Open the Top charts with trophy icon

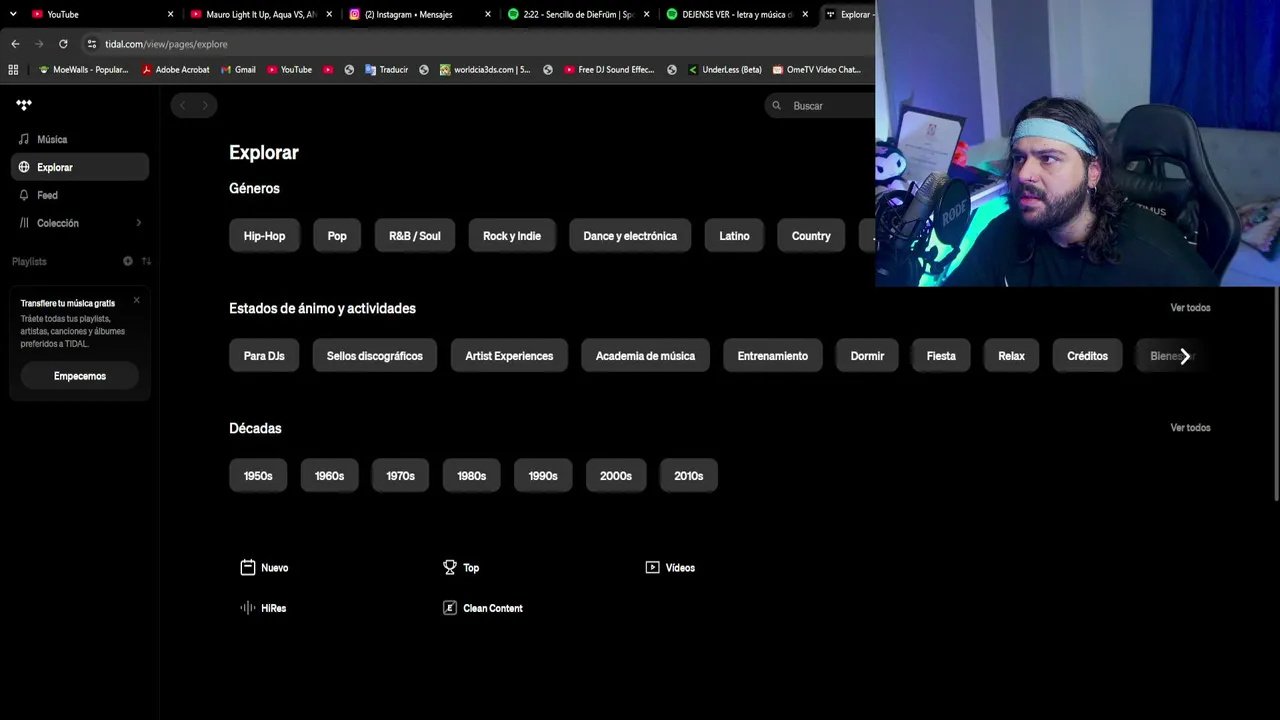pyautogui.click(x=461, y=568)
